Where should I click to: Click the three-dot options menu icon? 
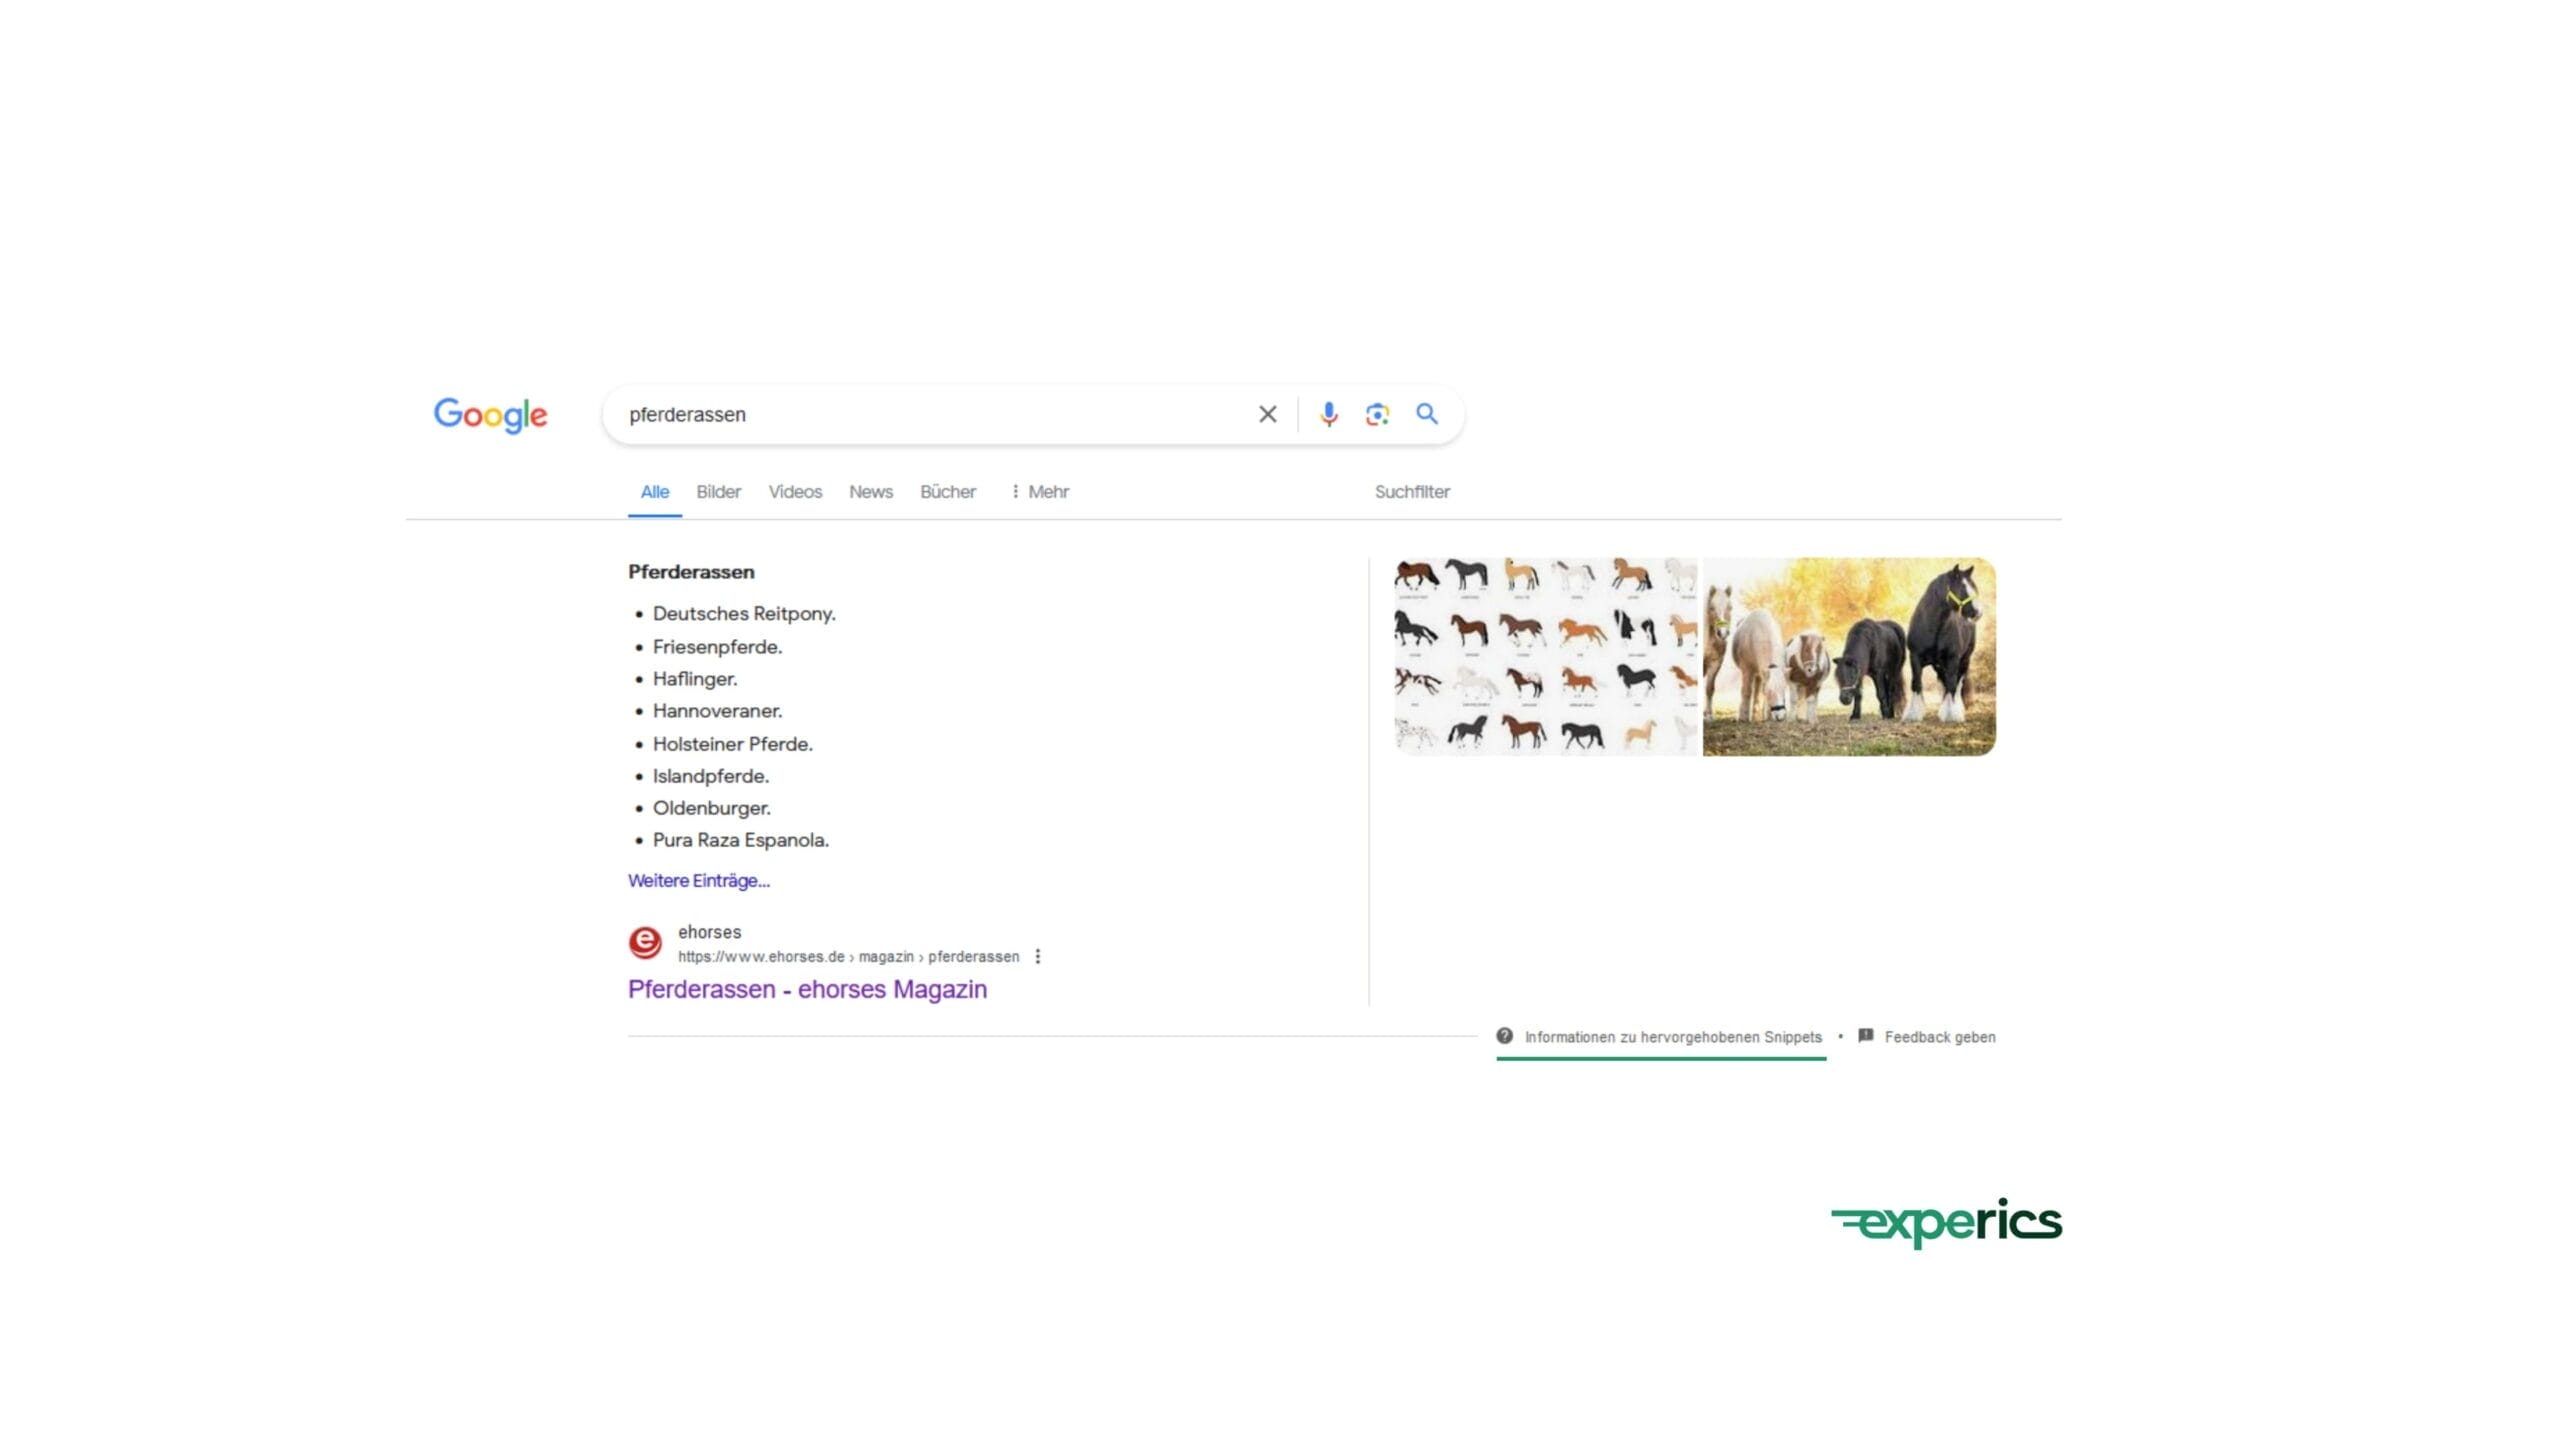coord(1037,955)
